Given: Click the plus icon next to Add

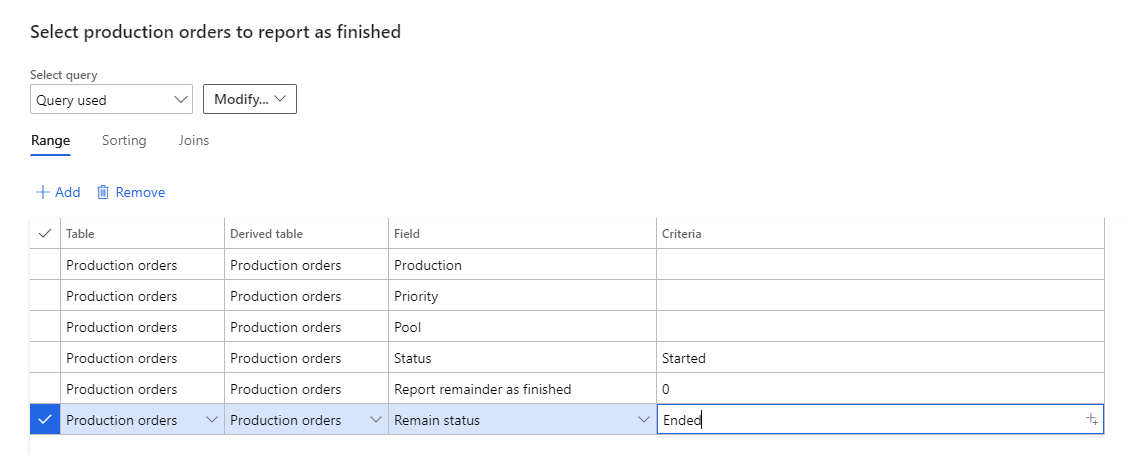Looking at the screenshot, I should coord(42,192).
